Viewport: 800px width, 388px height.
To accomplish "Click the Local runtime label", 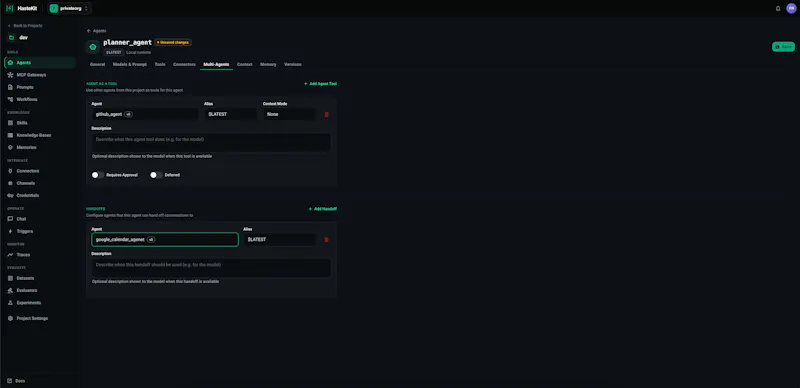I will click(x=139, y=52).
